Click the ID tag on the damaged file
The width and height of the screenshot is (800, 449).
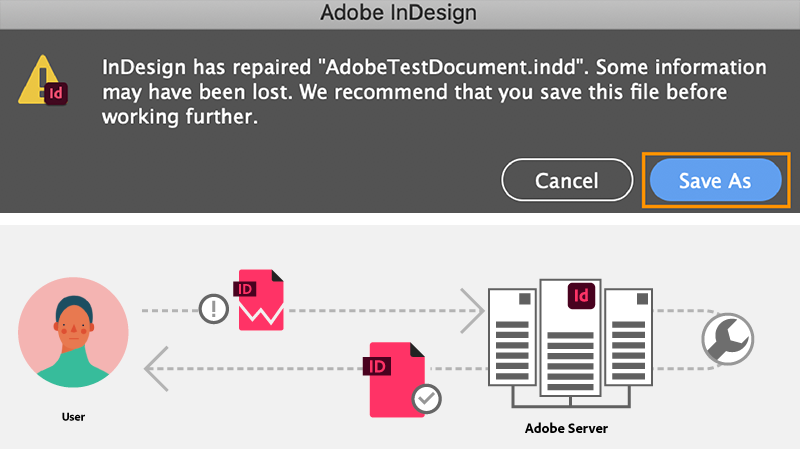(245, 289)
